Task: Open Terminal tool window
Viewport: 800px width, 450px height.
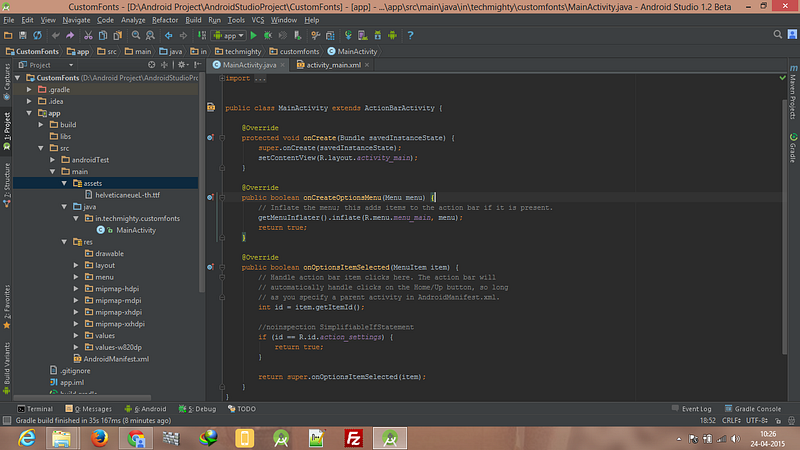Action: (x=35, y=409)
